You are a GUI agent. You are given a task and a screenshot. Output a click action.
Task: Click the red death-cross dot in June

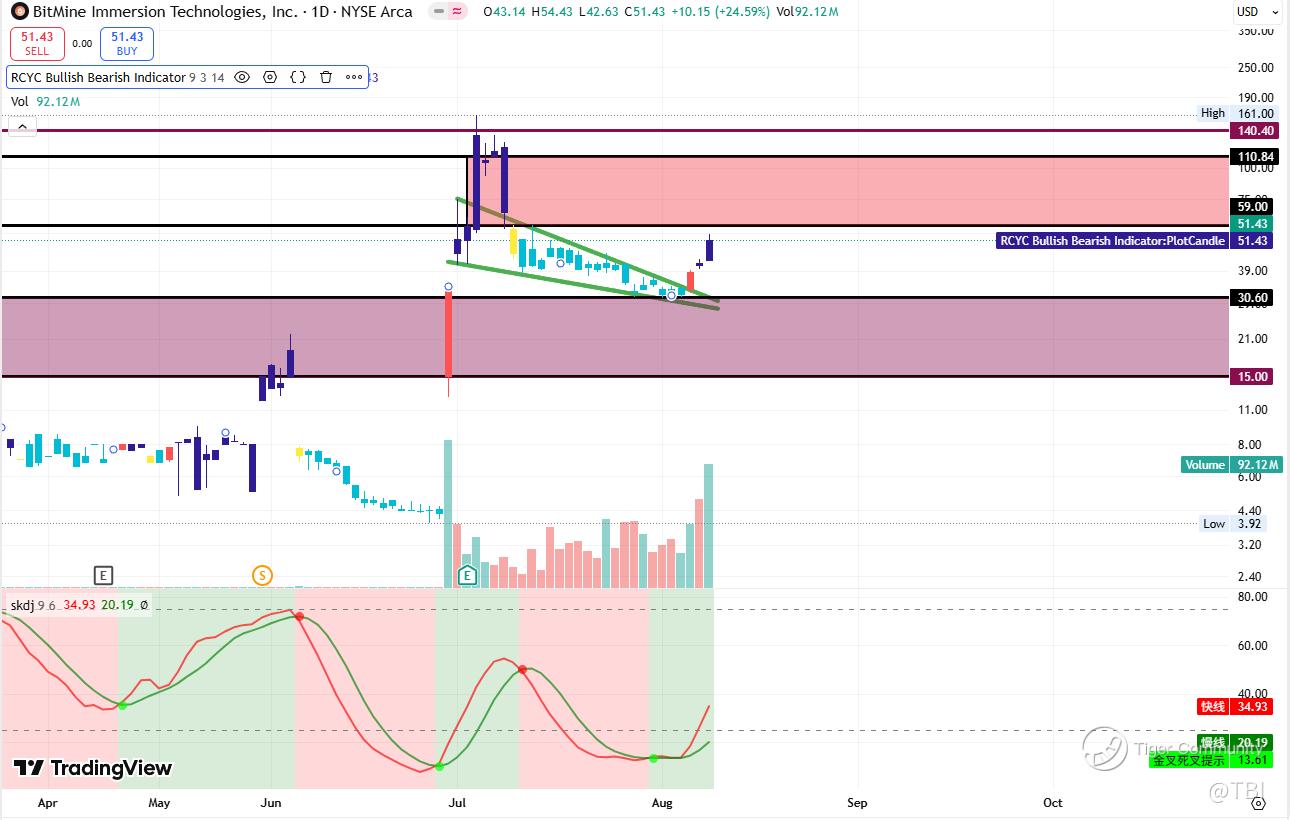pos(298,616)
